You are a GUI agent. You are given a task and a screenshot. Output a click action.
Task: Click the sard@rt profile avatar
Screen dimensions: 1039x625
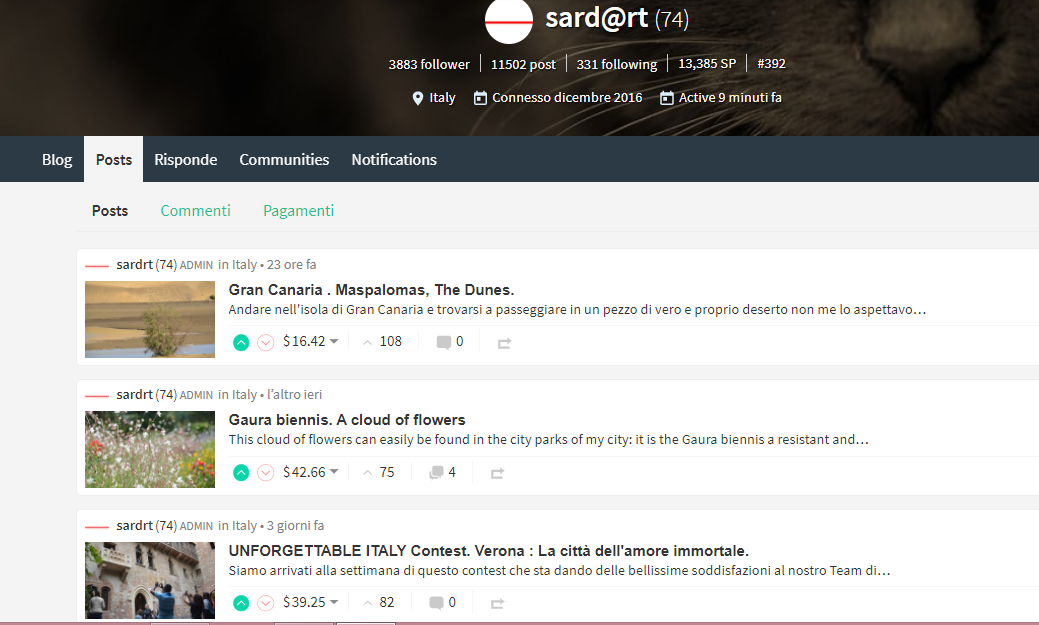(509, 20)
